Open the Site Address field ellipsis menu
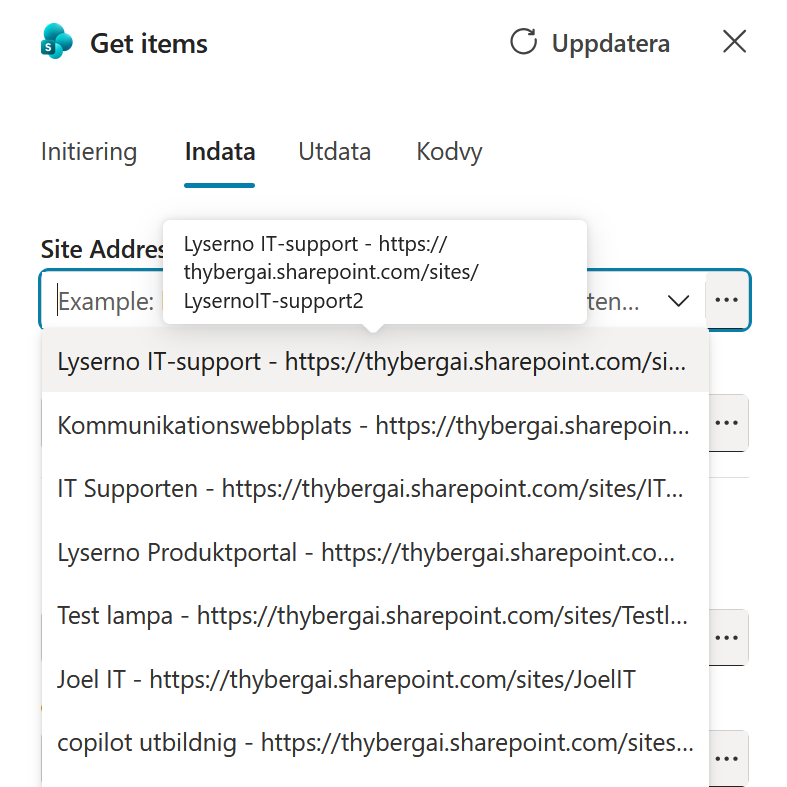The image size is (787, 787). pos(726,300)
